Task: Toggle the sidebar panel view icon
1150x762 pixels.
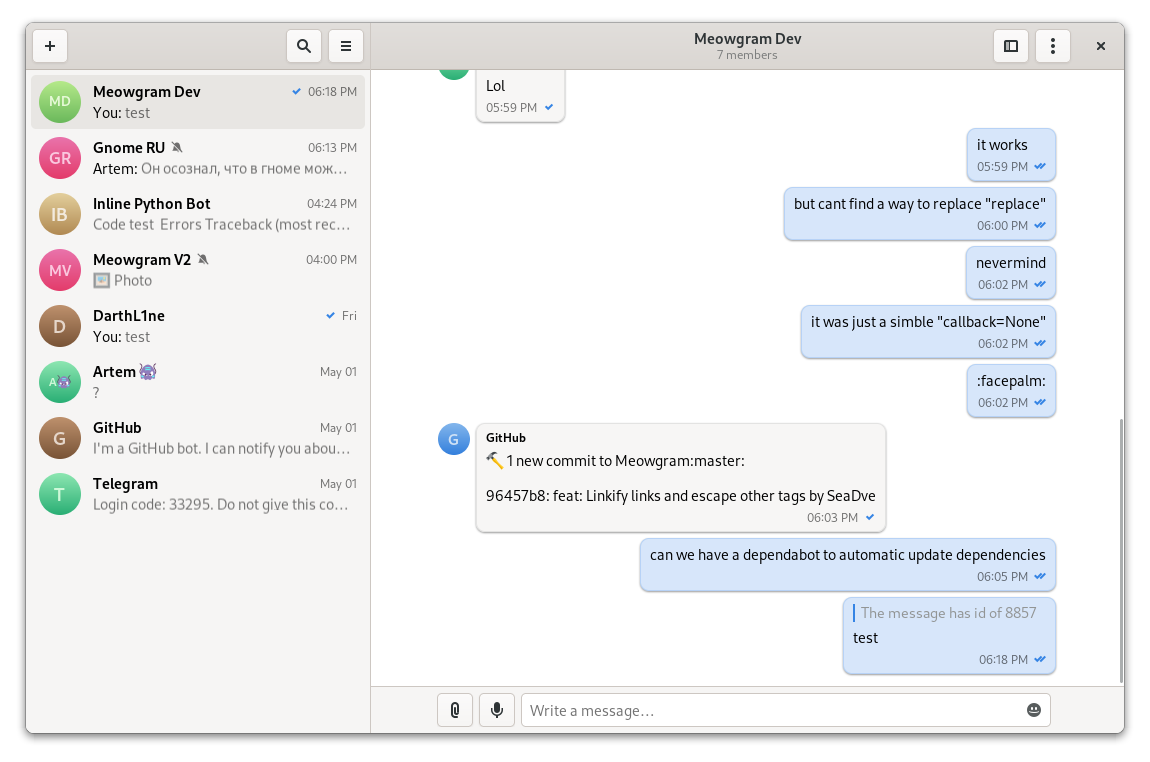Action: point(1011,46)
